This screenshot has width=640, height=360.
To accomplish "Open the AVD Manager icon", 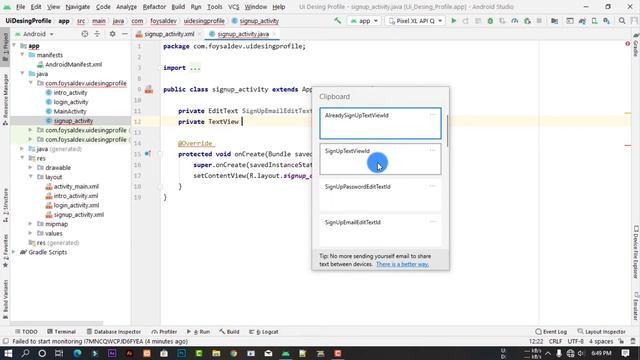I will pyautogui.click(x=594, y=20).
